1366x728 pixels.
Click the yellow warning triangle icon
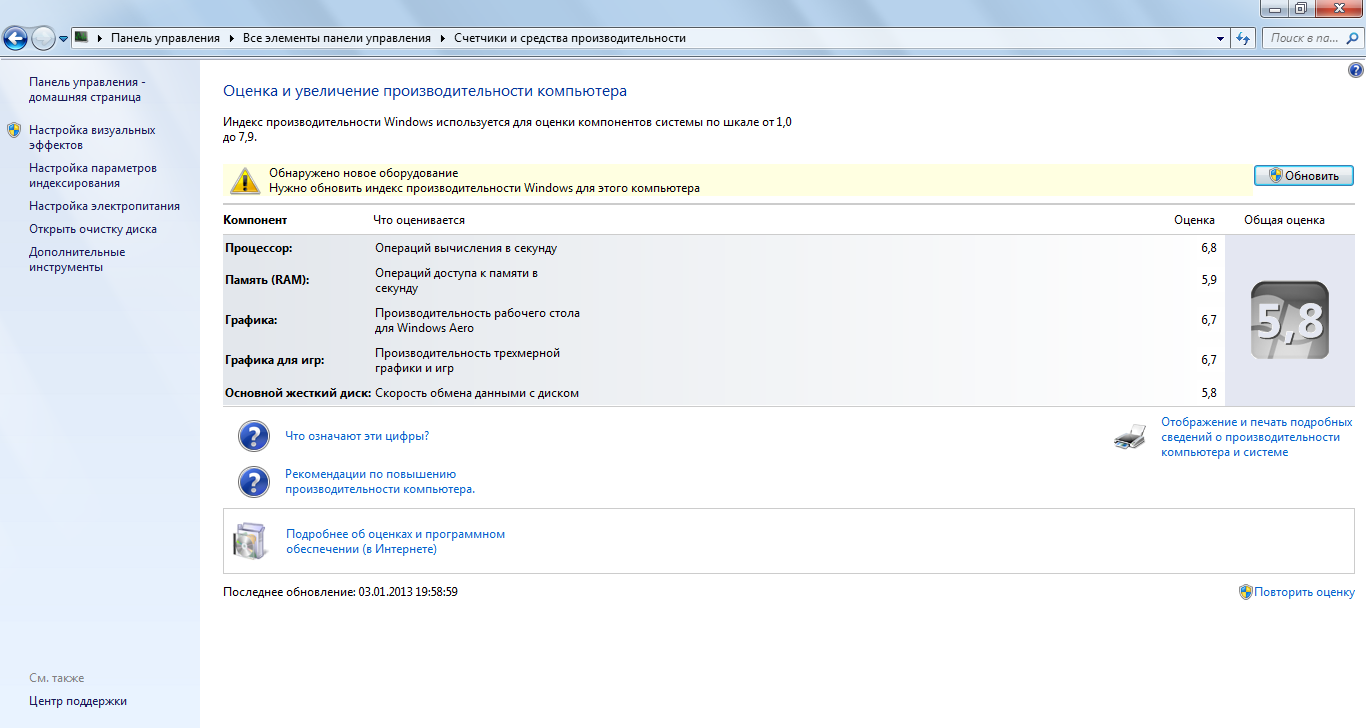pyautogui.click(x=245, y=180)
